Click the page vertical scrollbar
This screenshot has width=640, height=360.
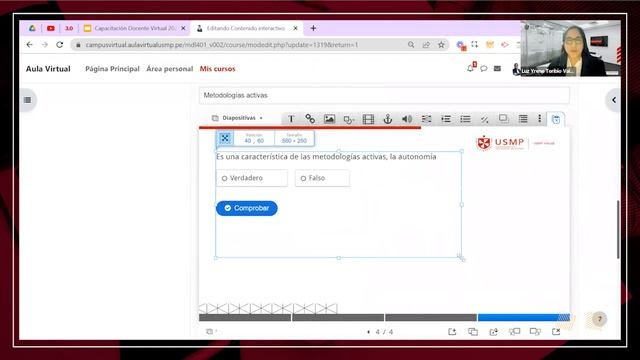(618, 229)
